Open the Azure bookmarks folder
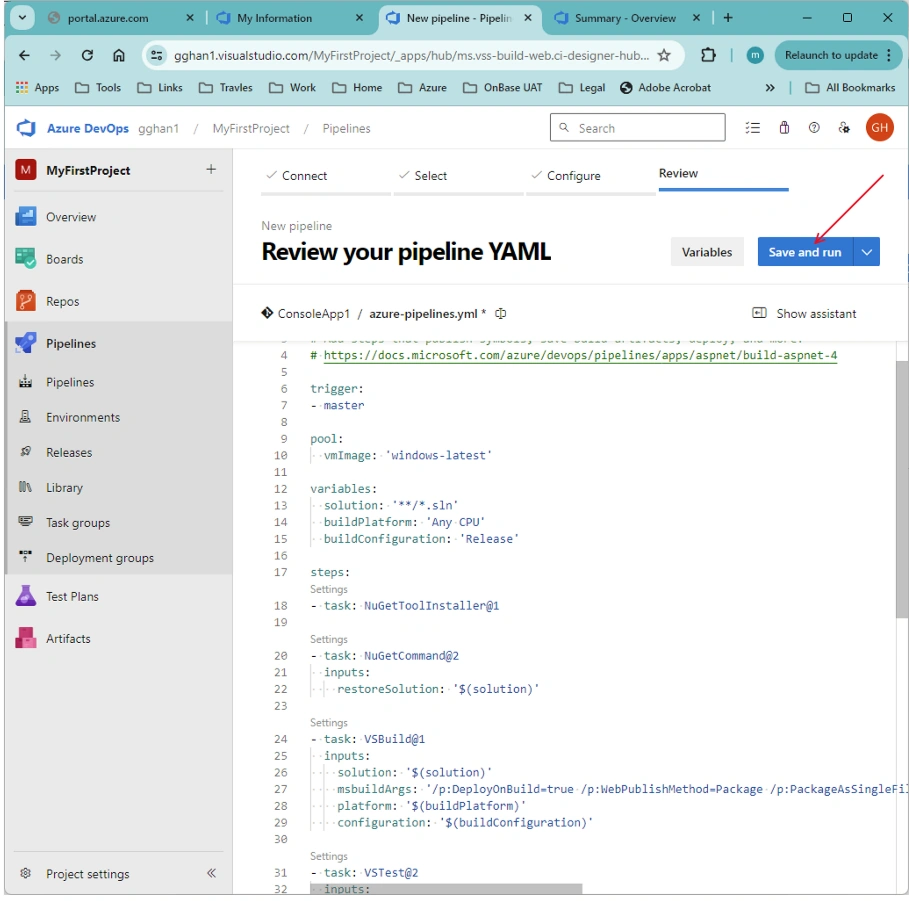 pos(423,88)
